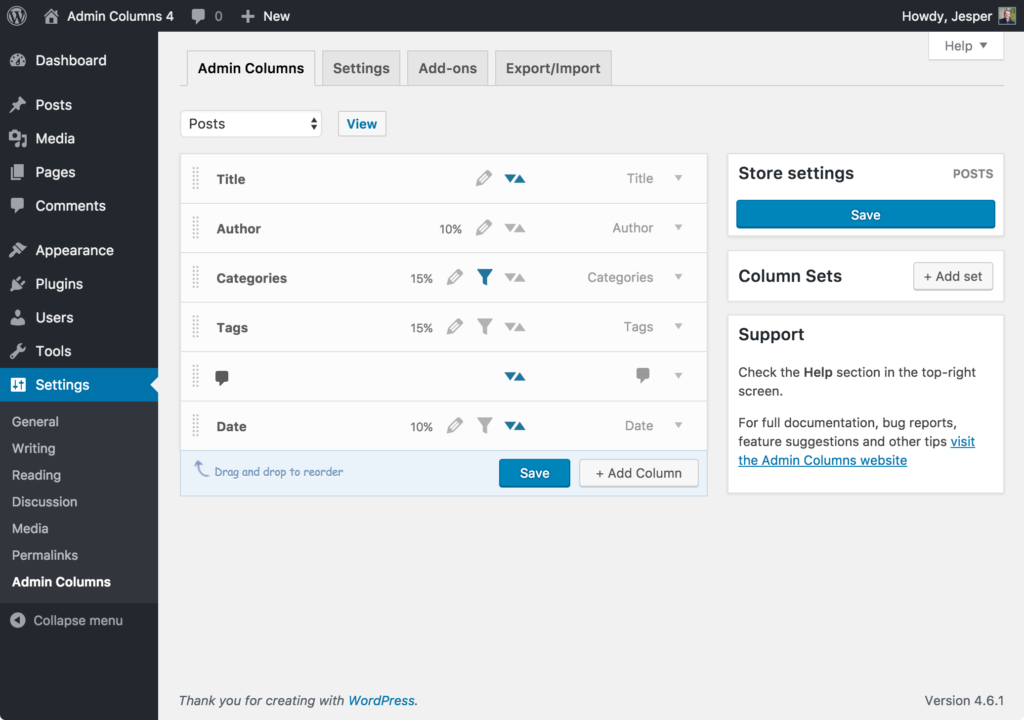
Task: Open the Posts list type dropdown
Action: coord(251,123)
